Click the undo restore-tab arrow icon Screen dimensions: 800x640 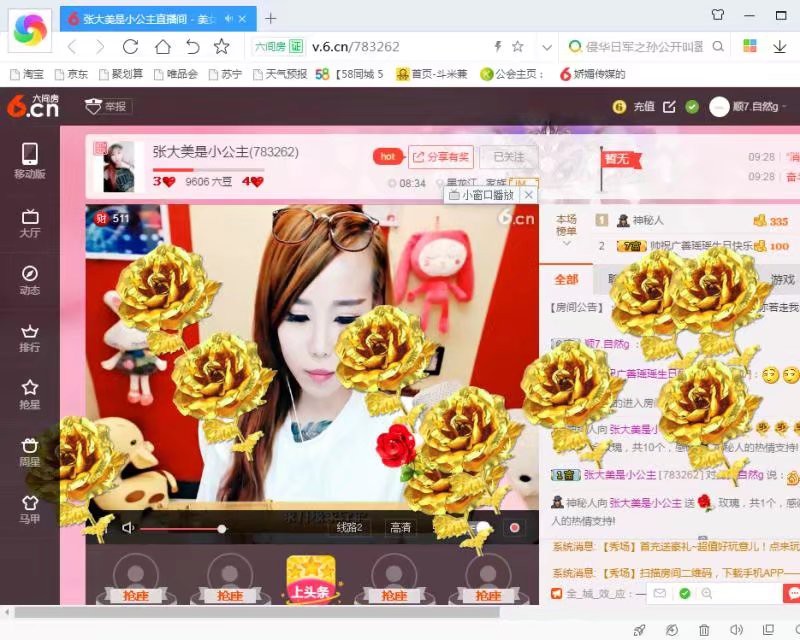pyautogui.click(x=192, y=47)
